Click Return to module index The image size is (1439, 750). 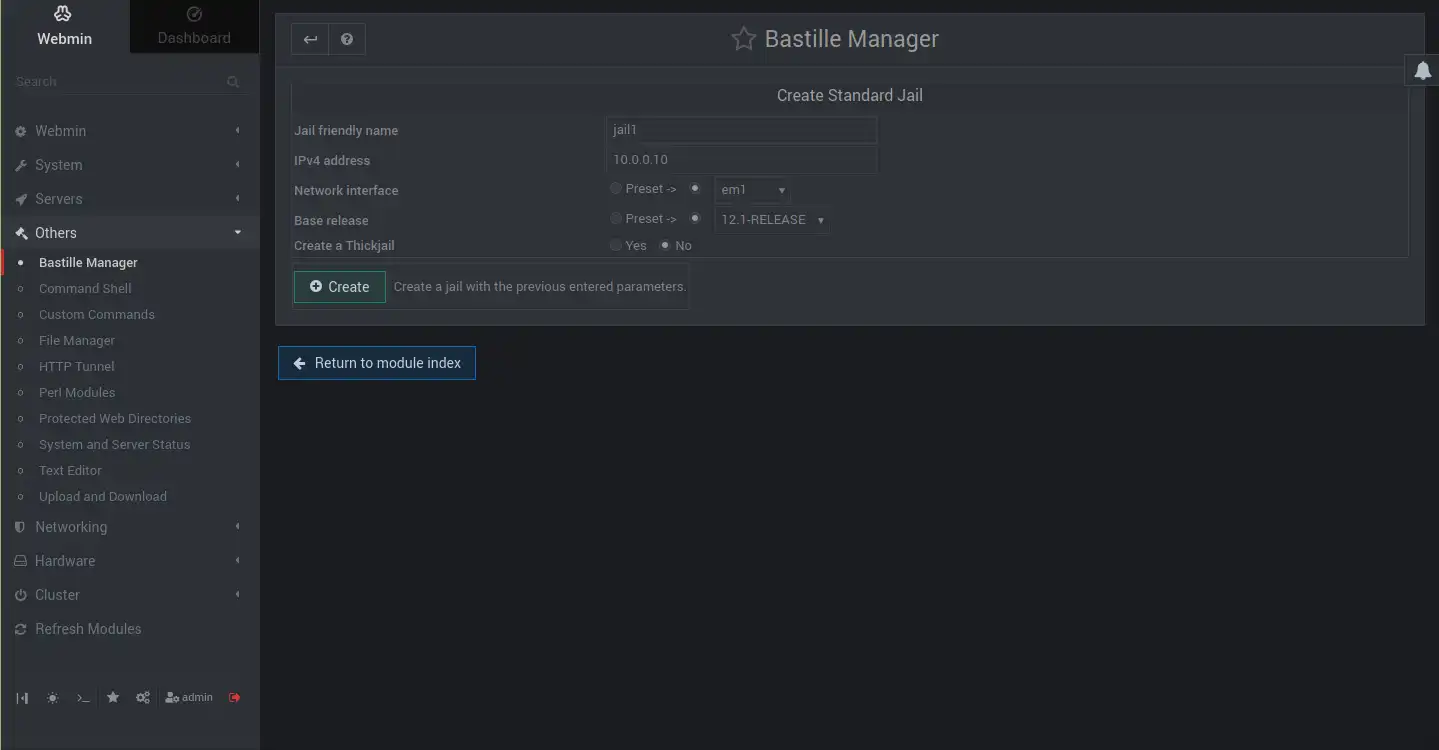point(377,363)
